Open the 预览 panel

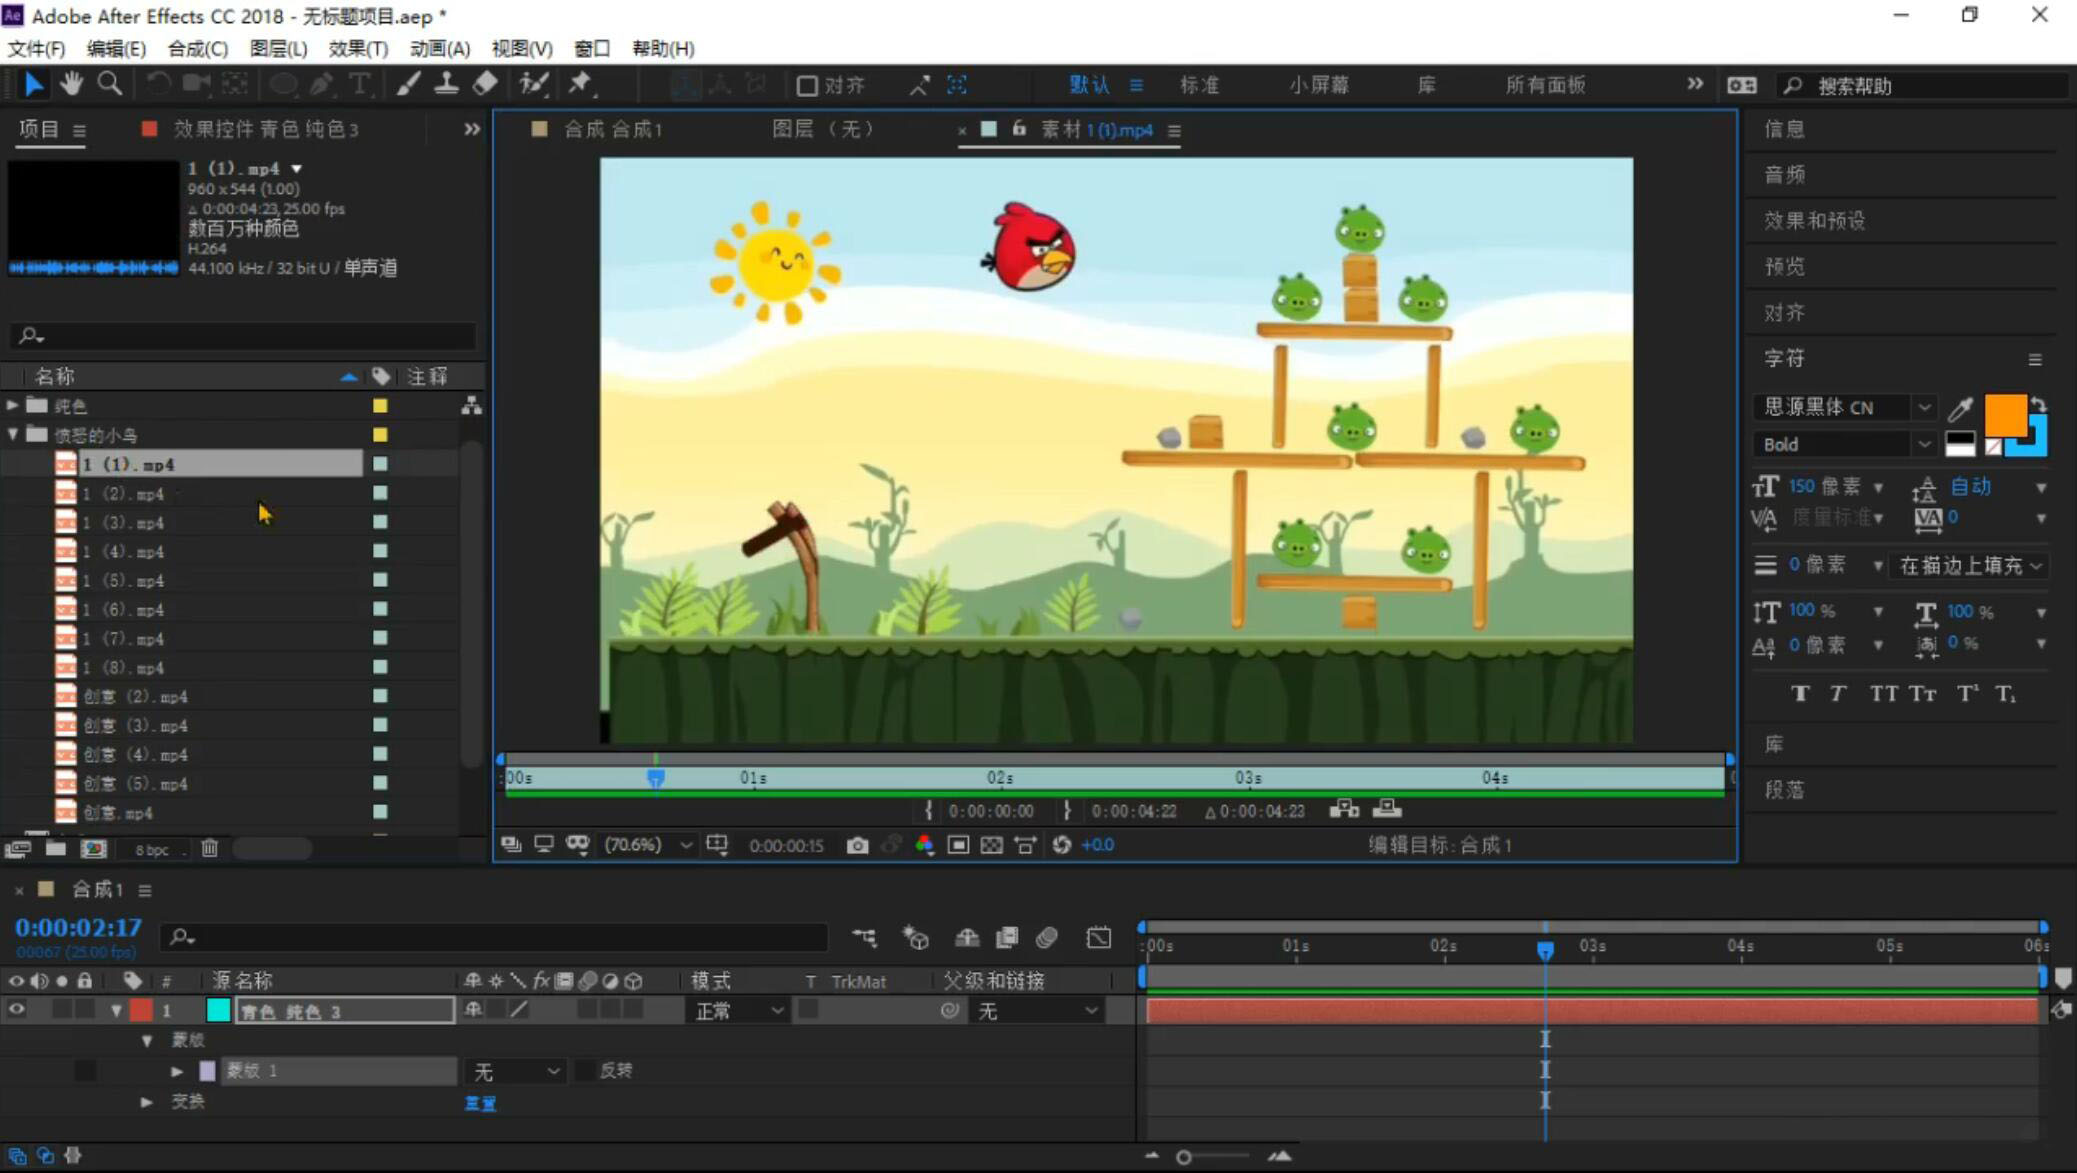1784,267
